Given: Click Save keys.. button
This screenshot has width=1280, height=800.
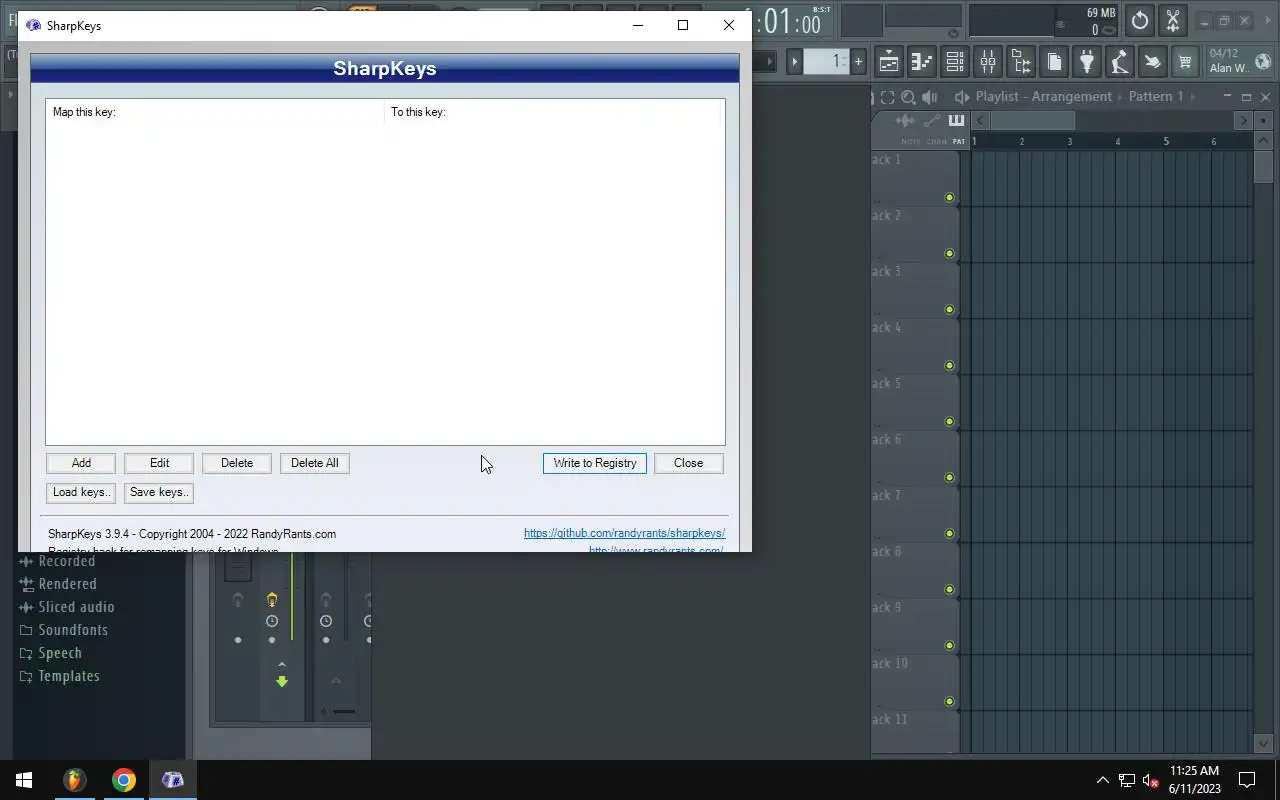Looking at the screenshot, I should [x=159, y=492].
